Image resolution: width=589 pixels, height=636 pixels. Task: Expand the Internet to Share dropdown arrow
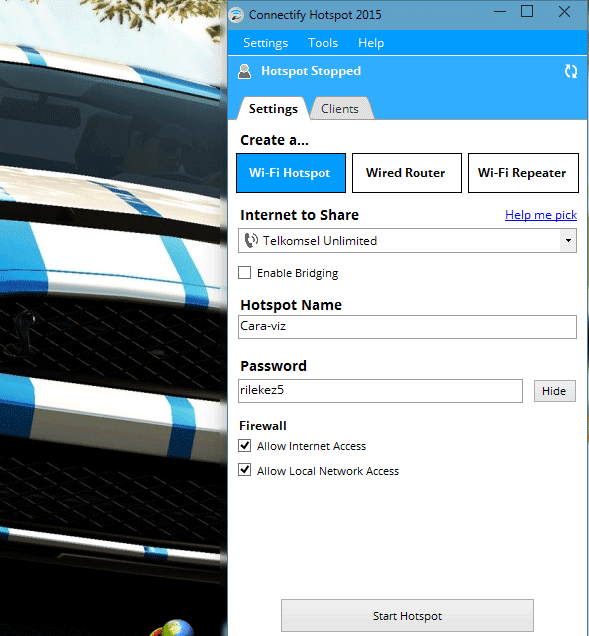point(568,241)
